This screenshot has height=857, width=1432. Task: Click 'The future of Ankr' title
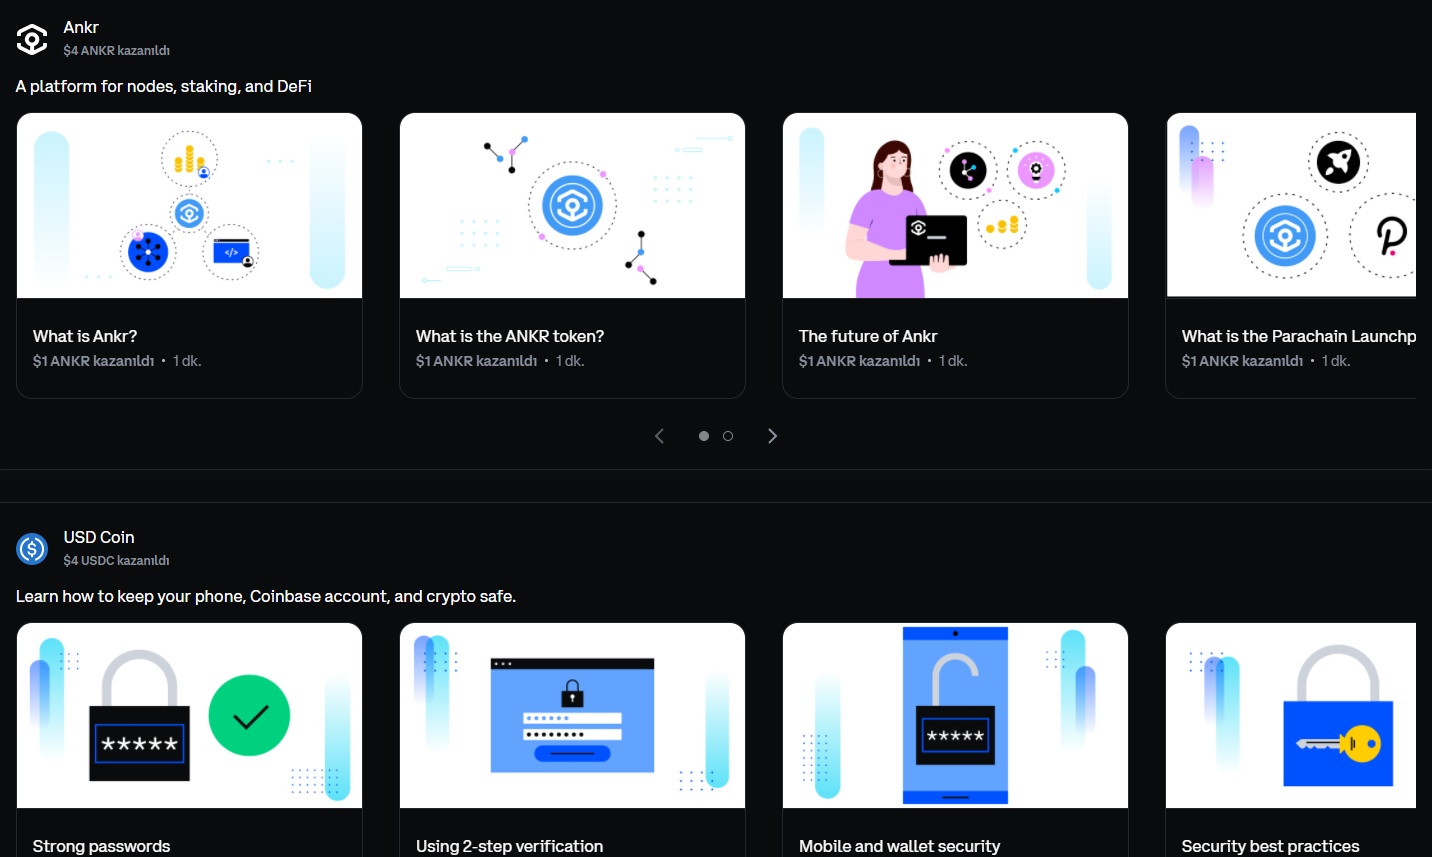point(868,336)
